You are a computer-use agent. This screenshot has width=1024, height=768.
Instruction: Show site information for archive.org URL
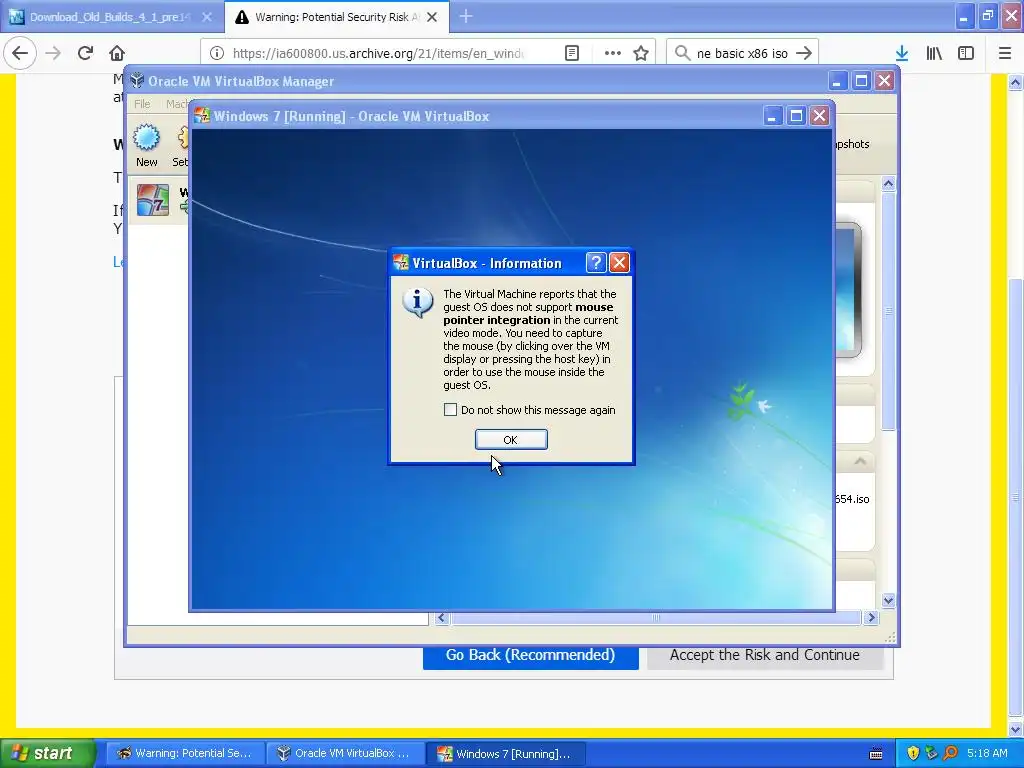tap(217, 53)
